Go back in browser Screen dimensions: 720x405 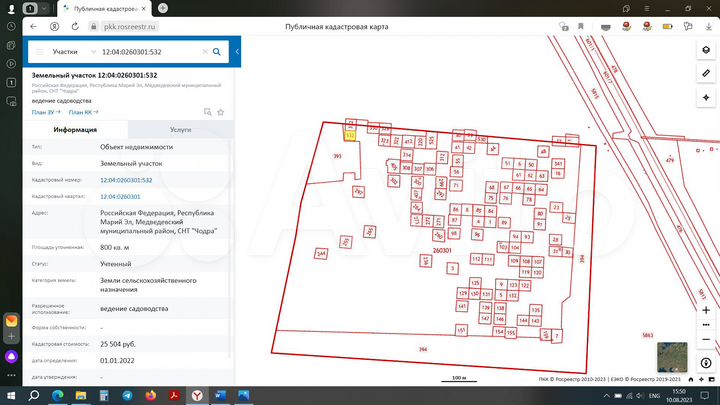tap(34, 27)
